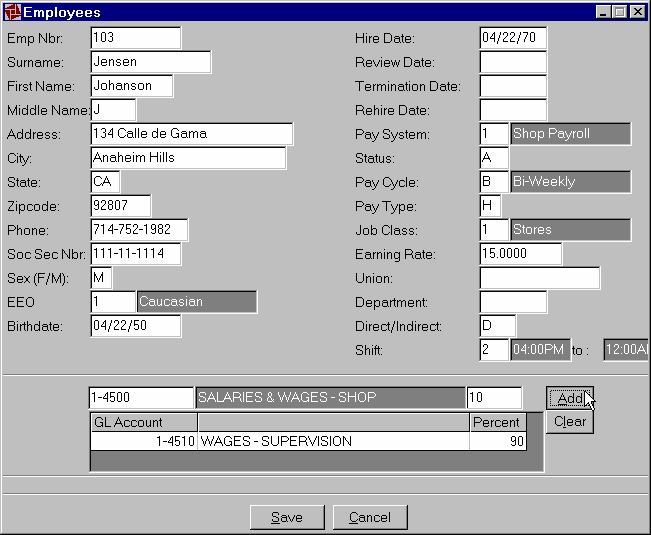Click the empty Union field
This screenshot has width=651, height=535.
pyautogui.click(x=539, y=278)
